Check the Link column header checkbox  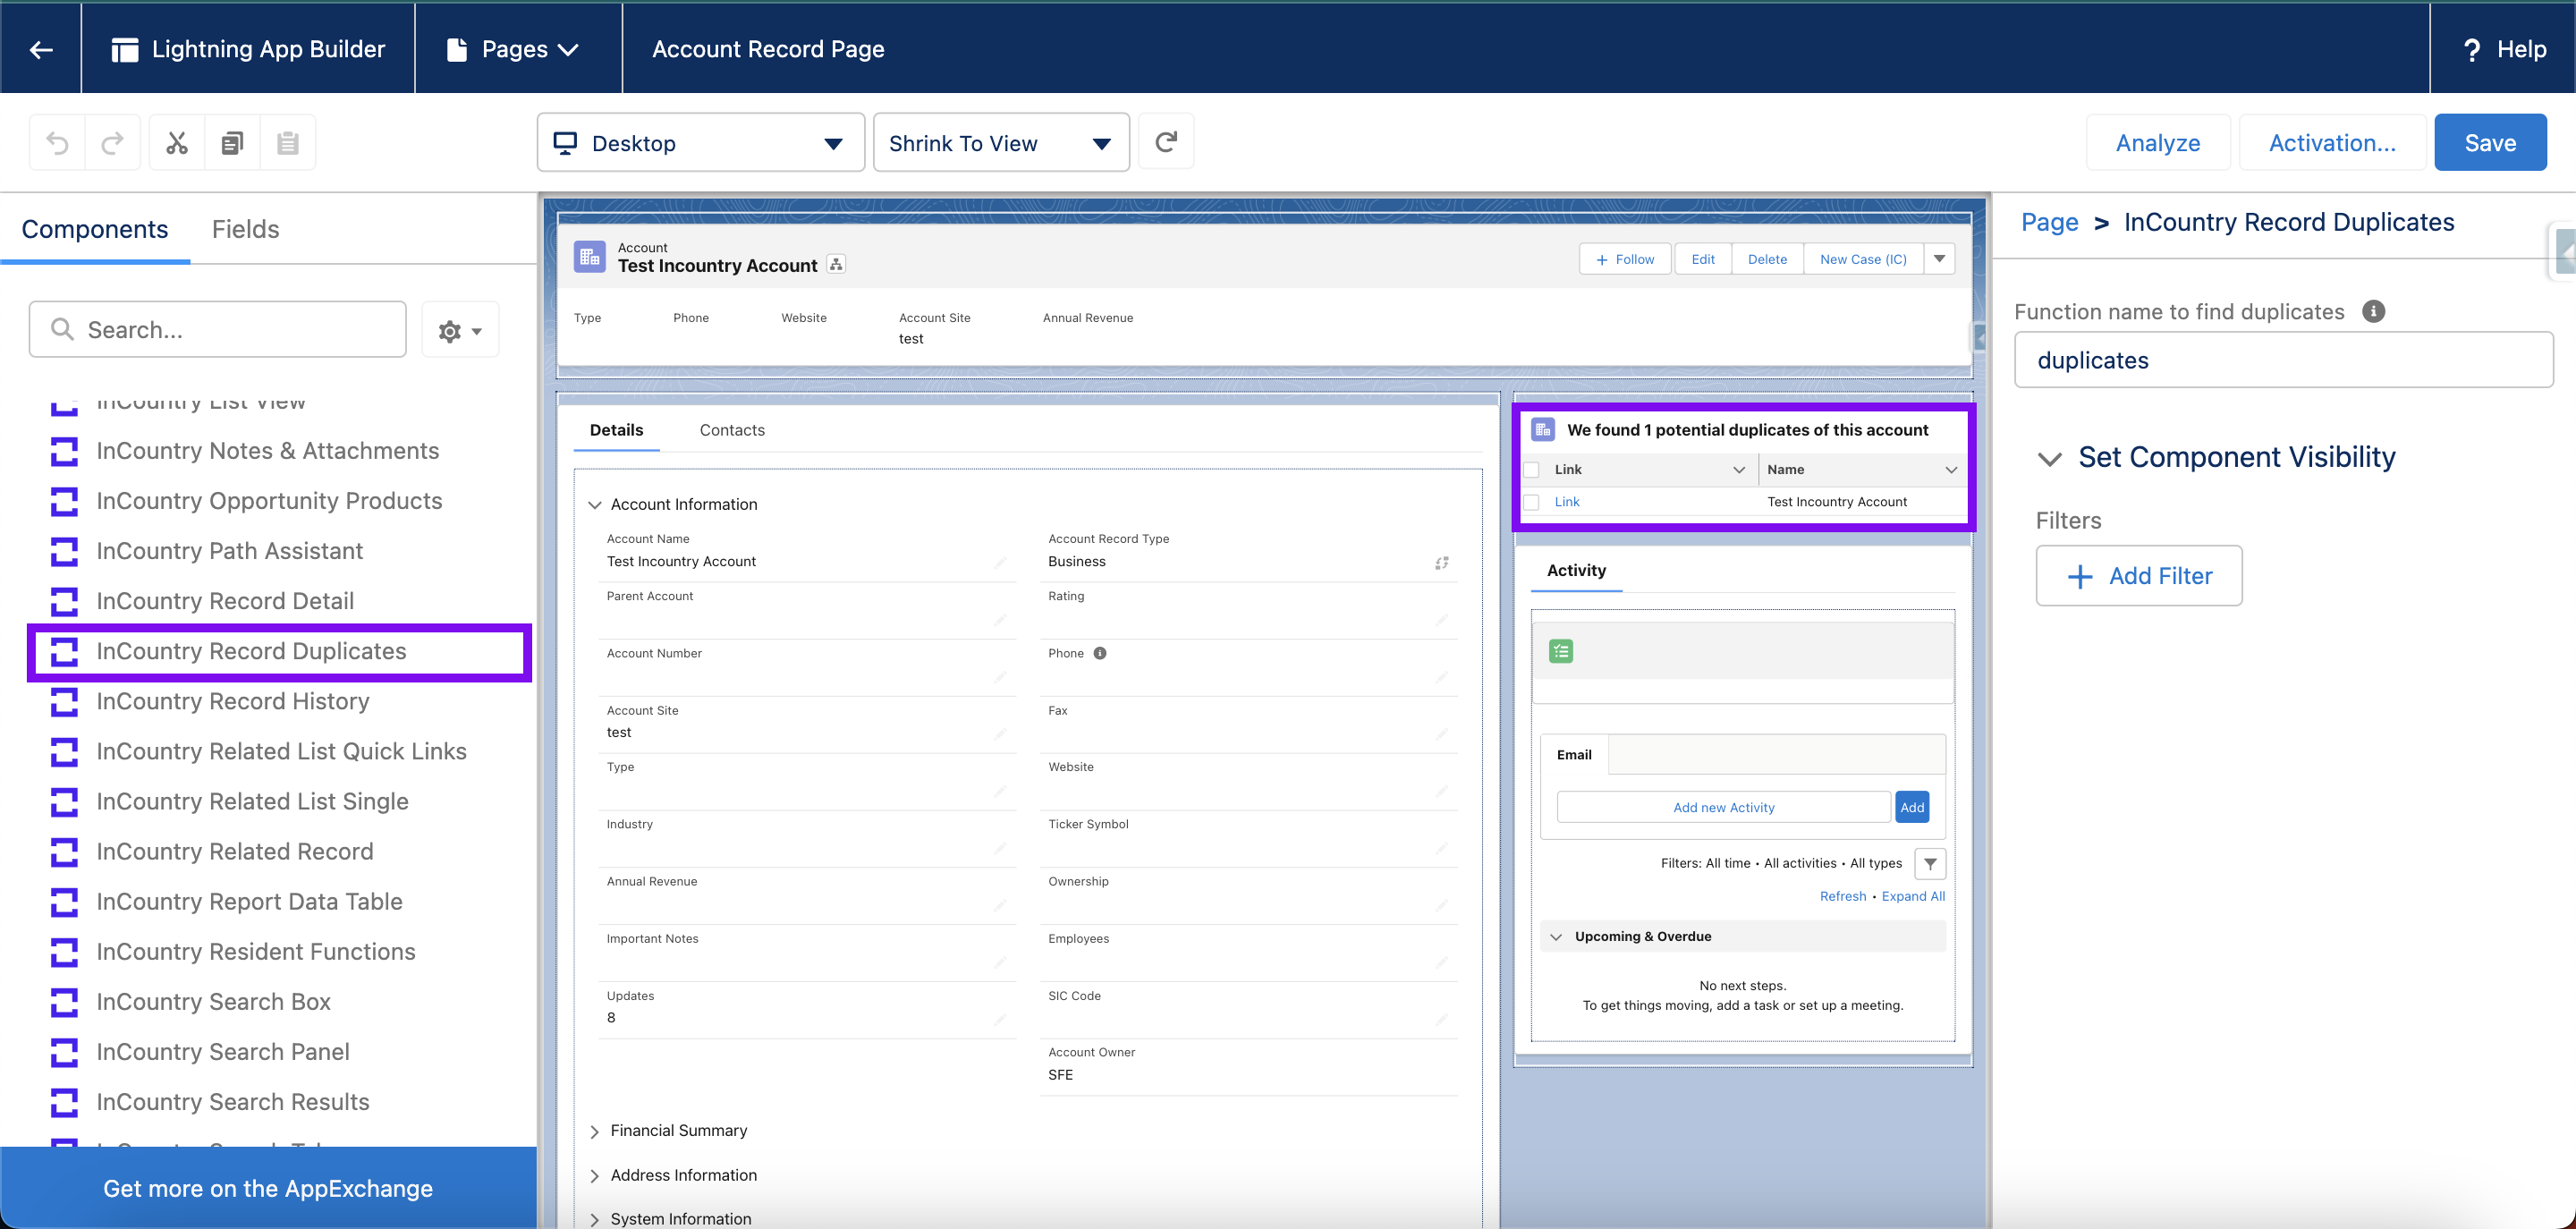click(x=1530, y=468)
